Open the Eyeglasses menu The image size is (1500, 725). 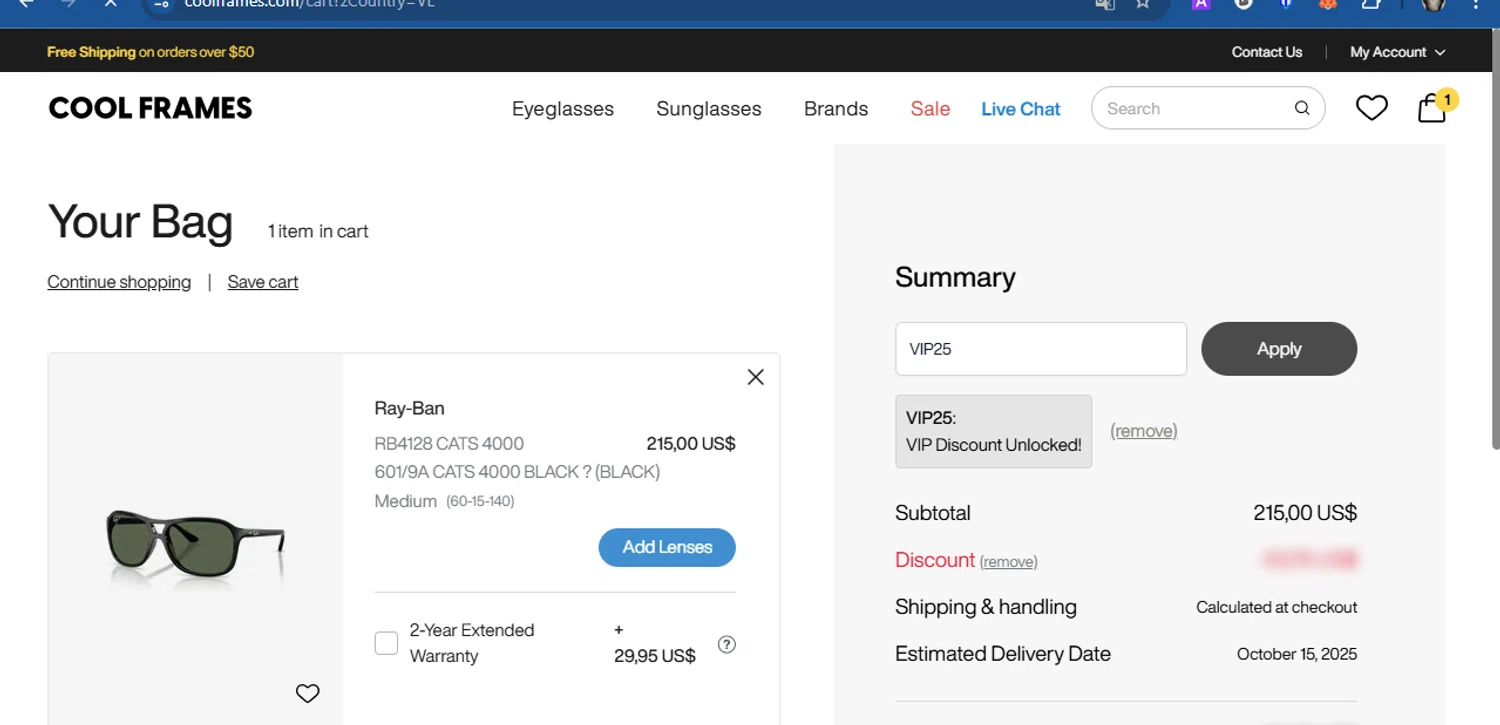point(563,109)
